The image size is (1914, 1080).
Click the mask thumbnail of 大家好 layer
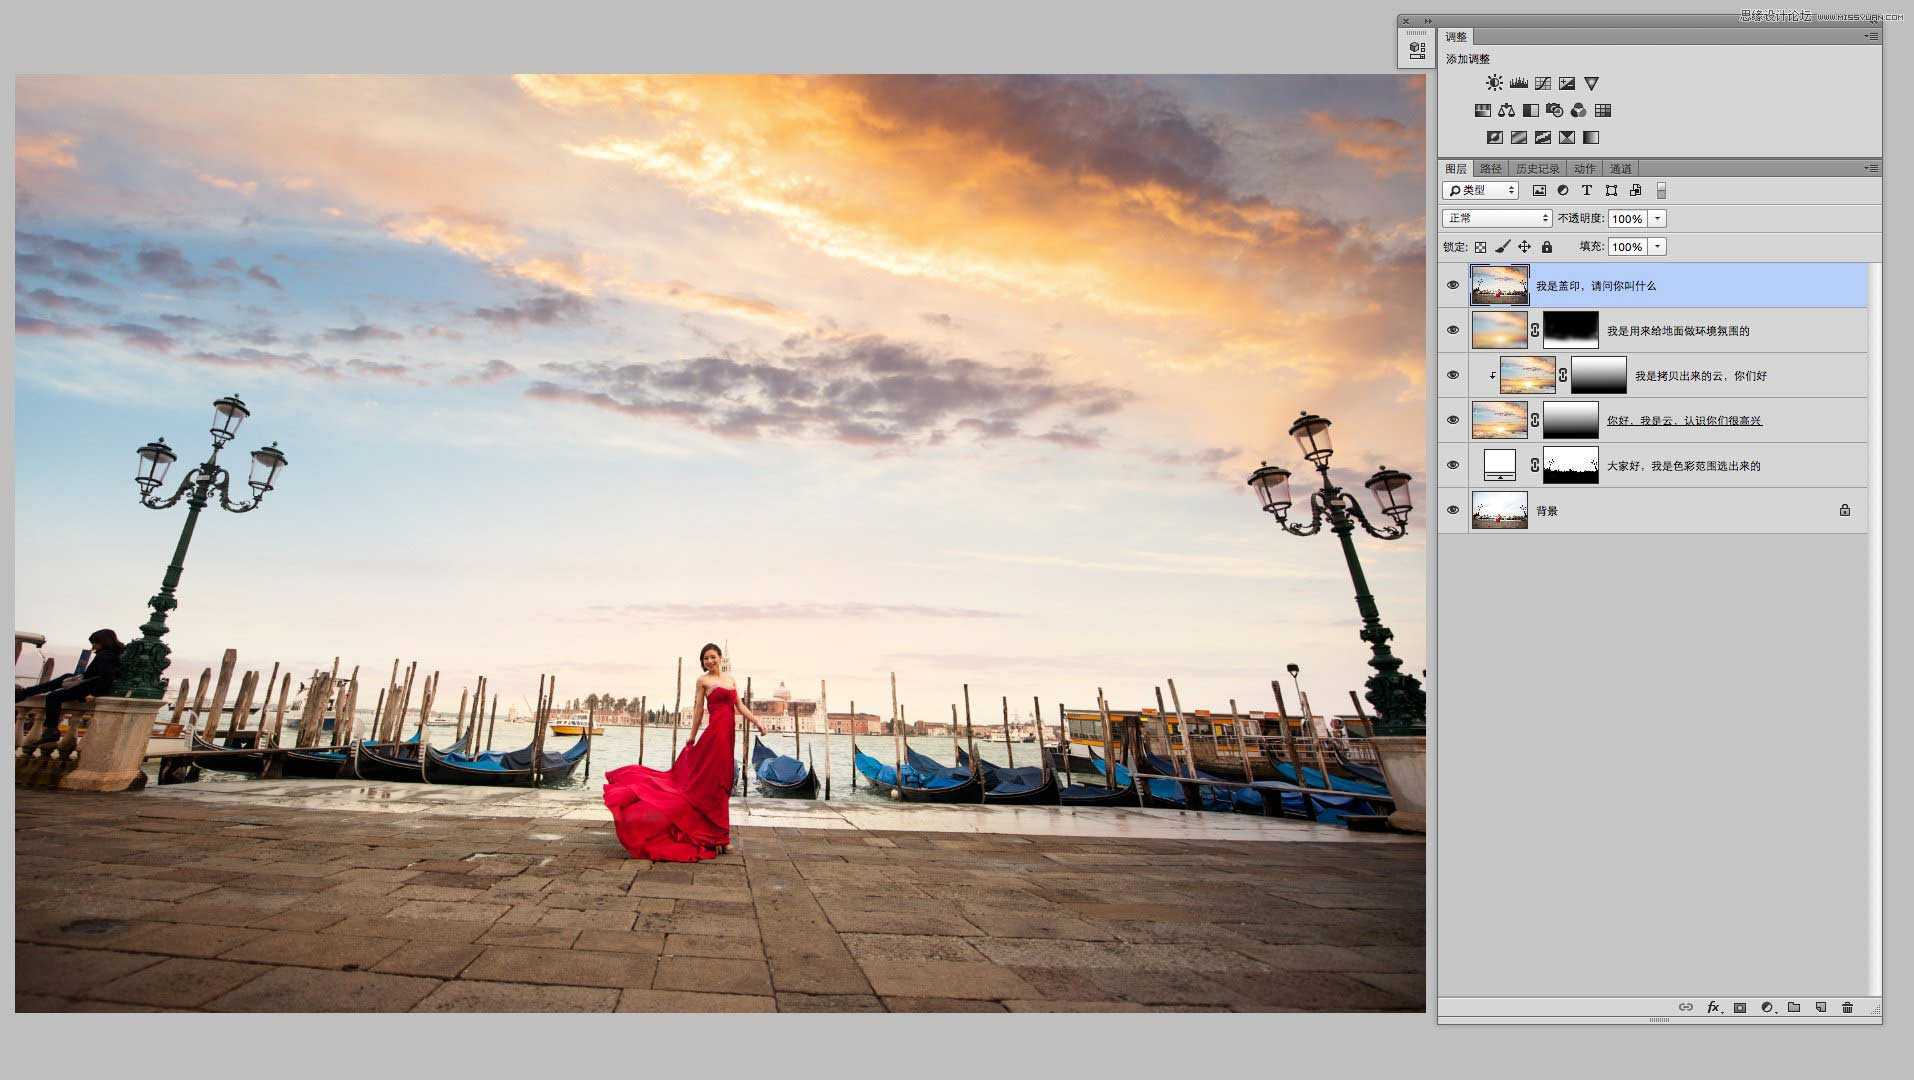pos(1571,465)
